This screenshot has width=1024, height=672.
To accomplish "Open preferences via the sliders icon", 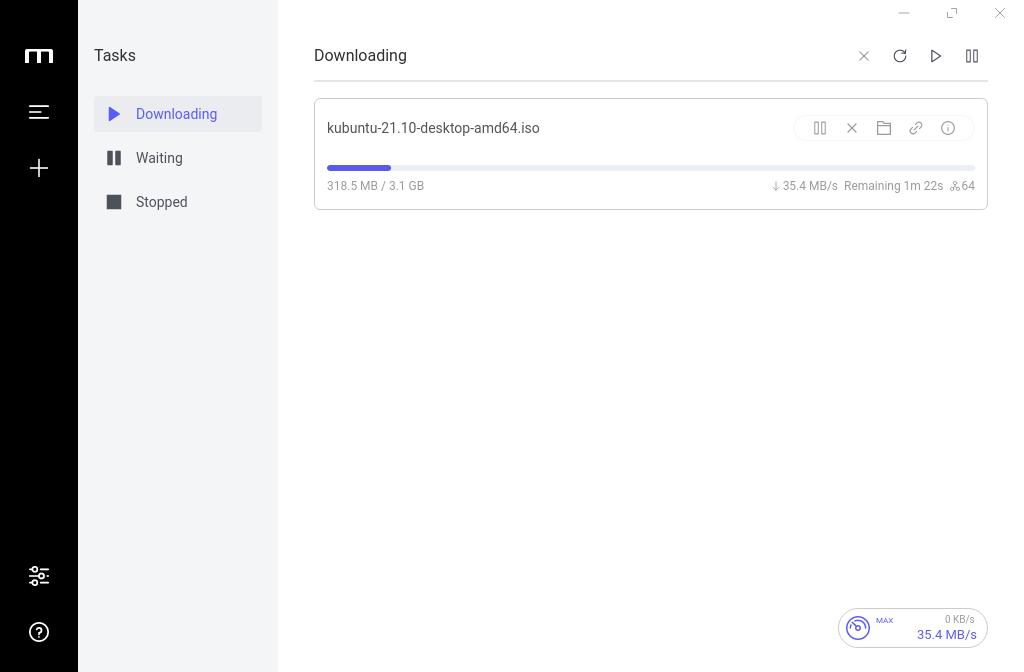I will coord(39,575).
